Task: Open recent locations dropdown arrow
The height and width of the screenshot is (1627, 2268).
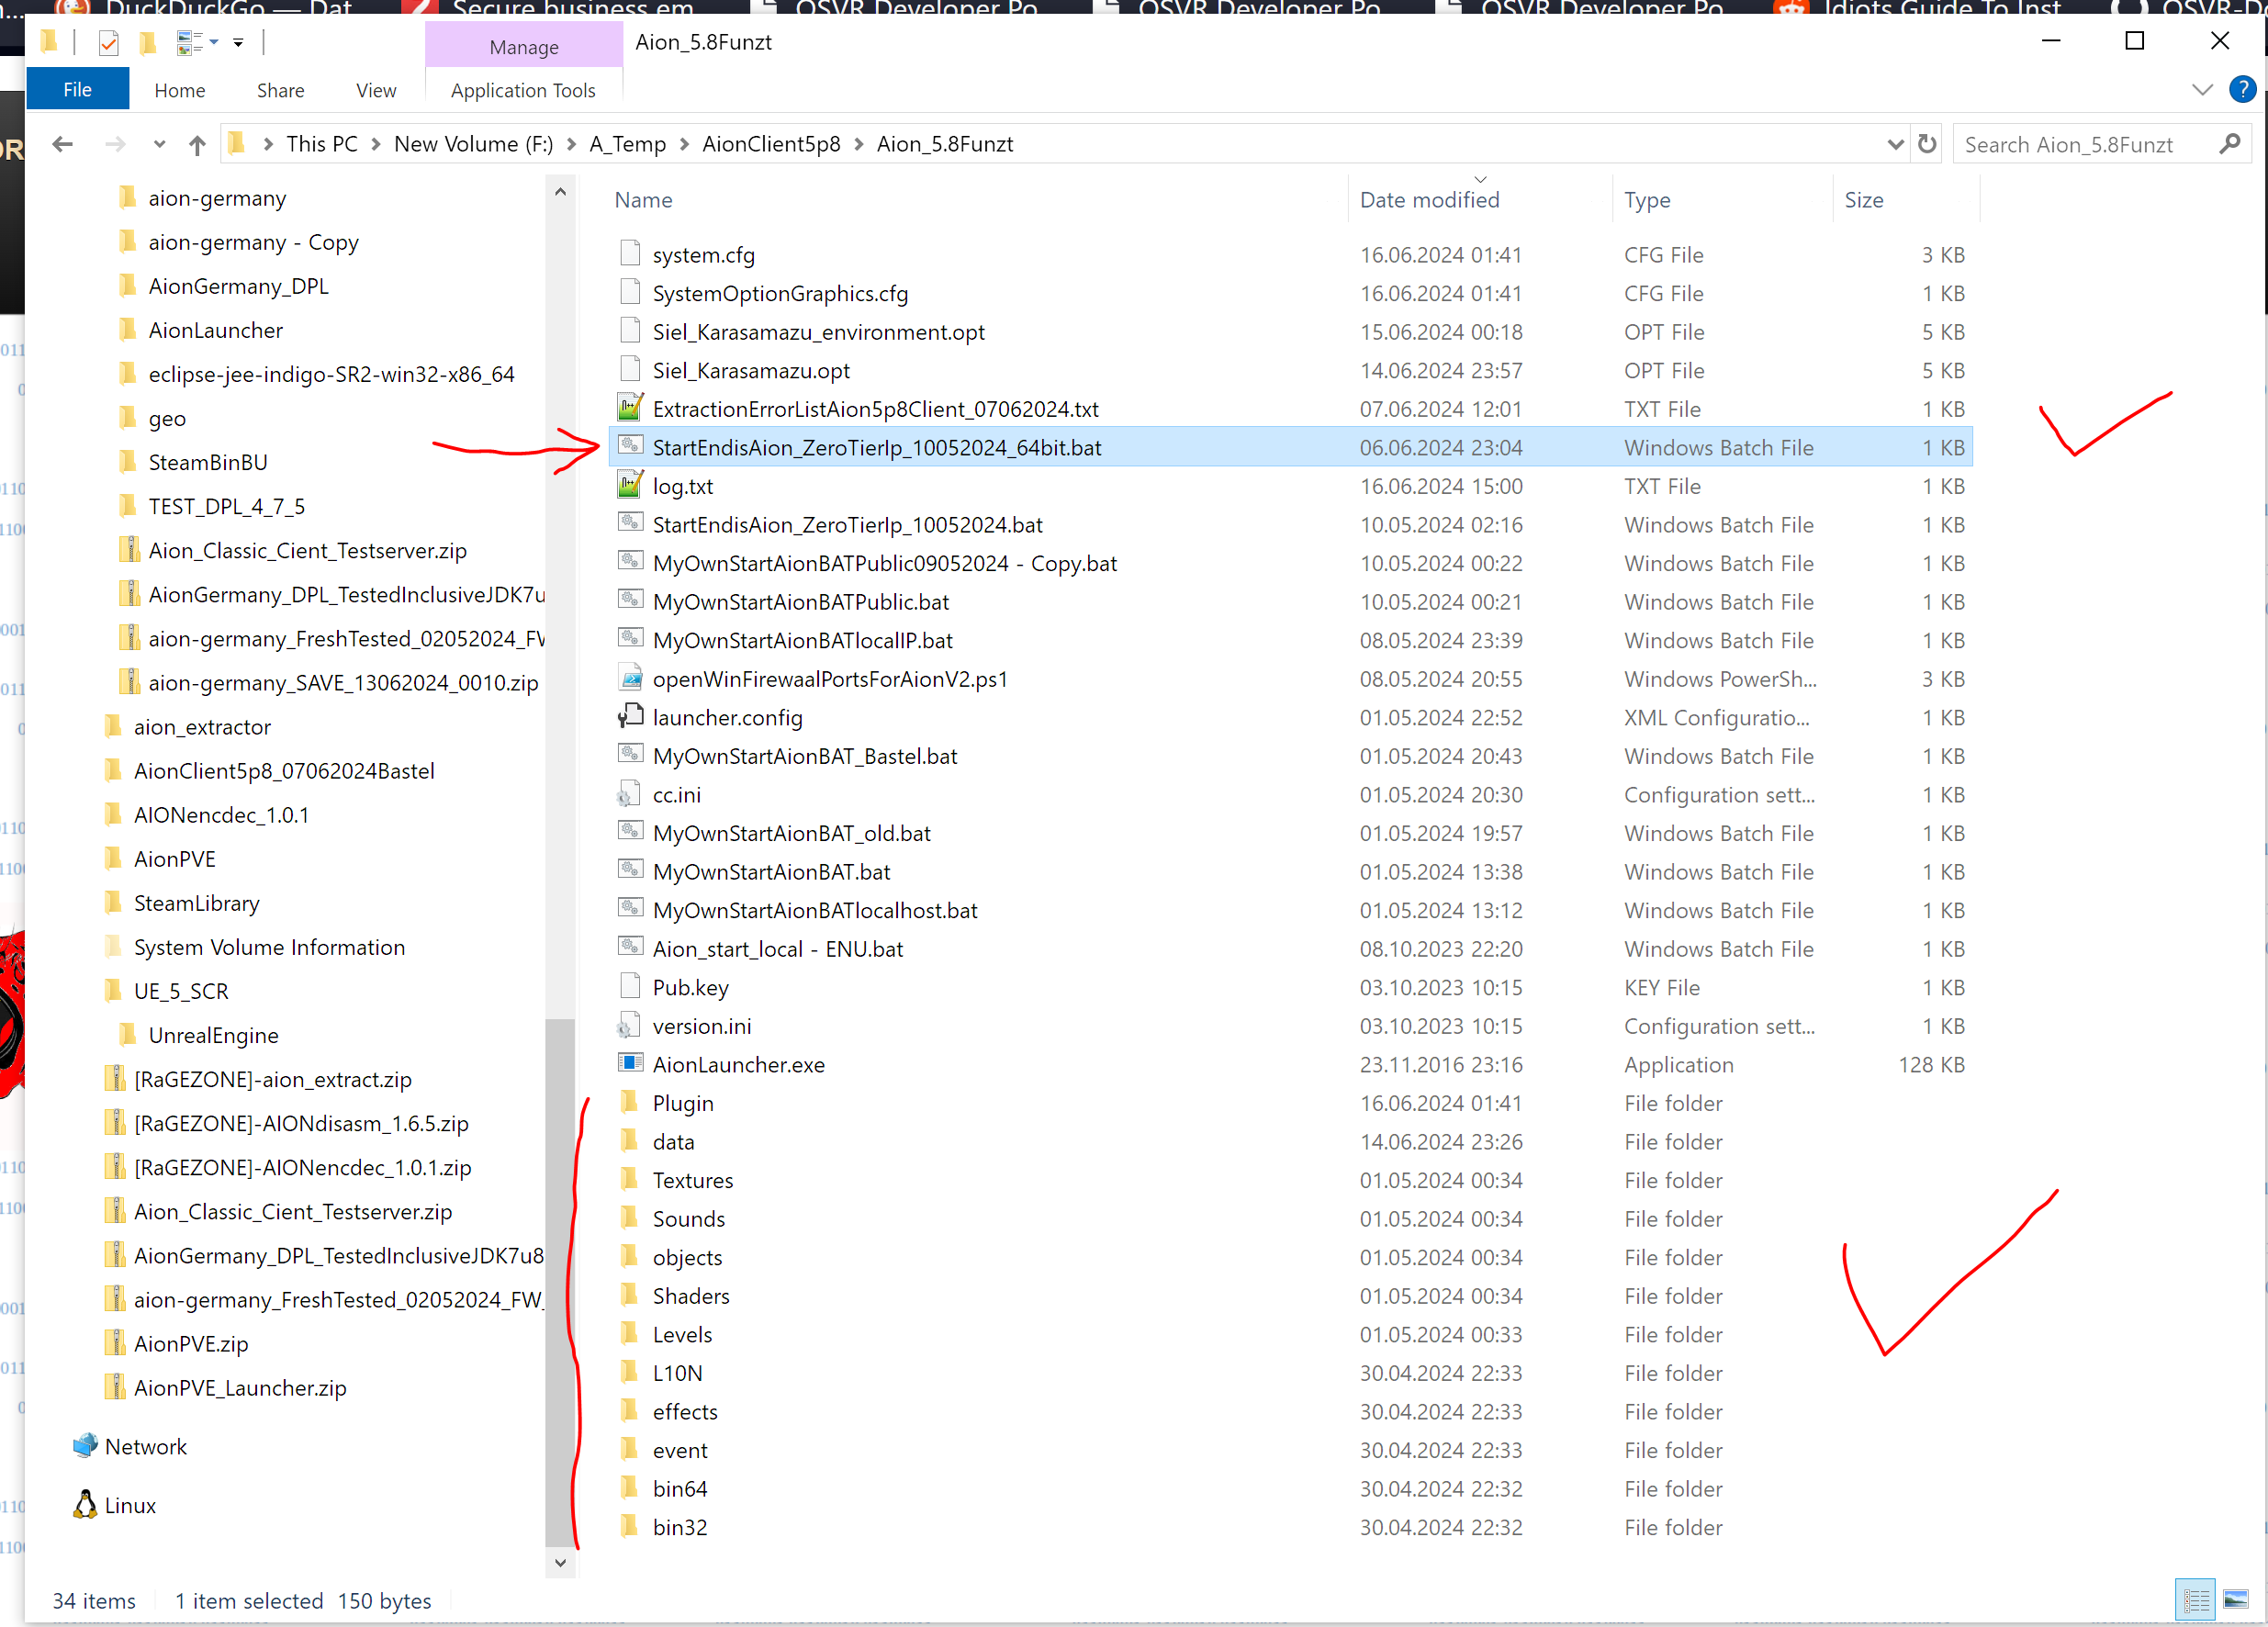Action: coord(159,145)
